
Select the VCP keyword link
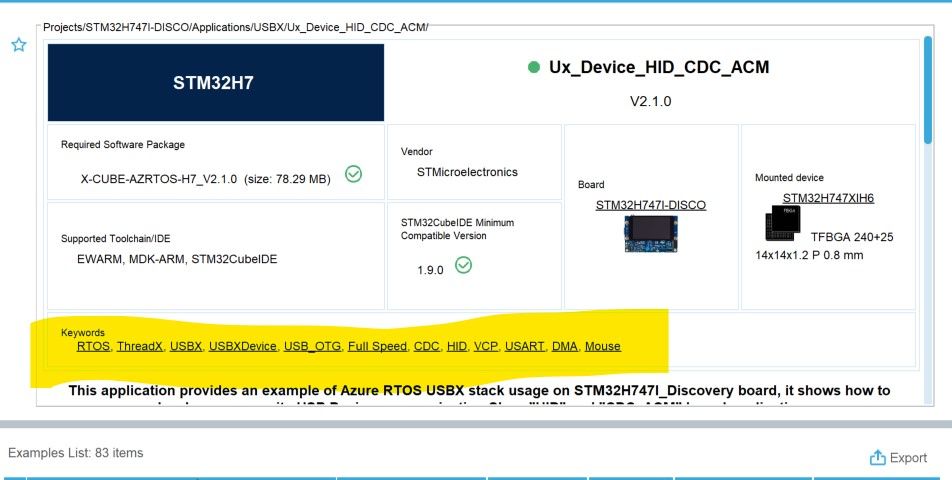coord(486,346)
